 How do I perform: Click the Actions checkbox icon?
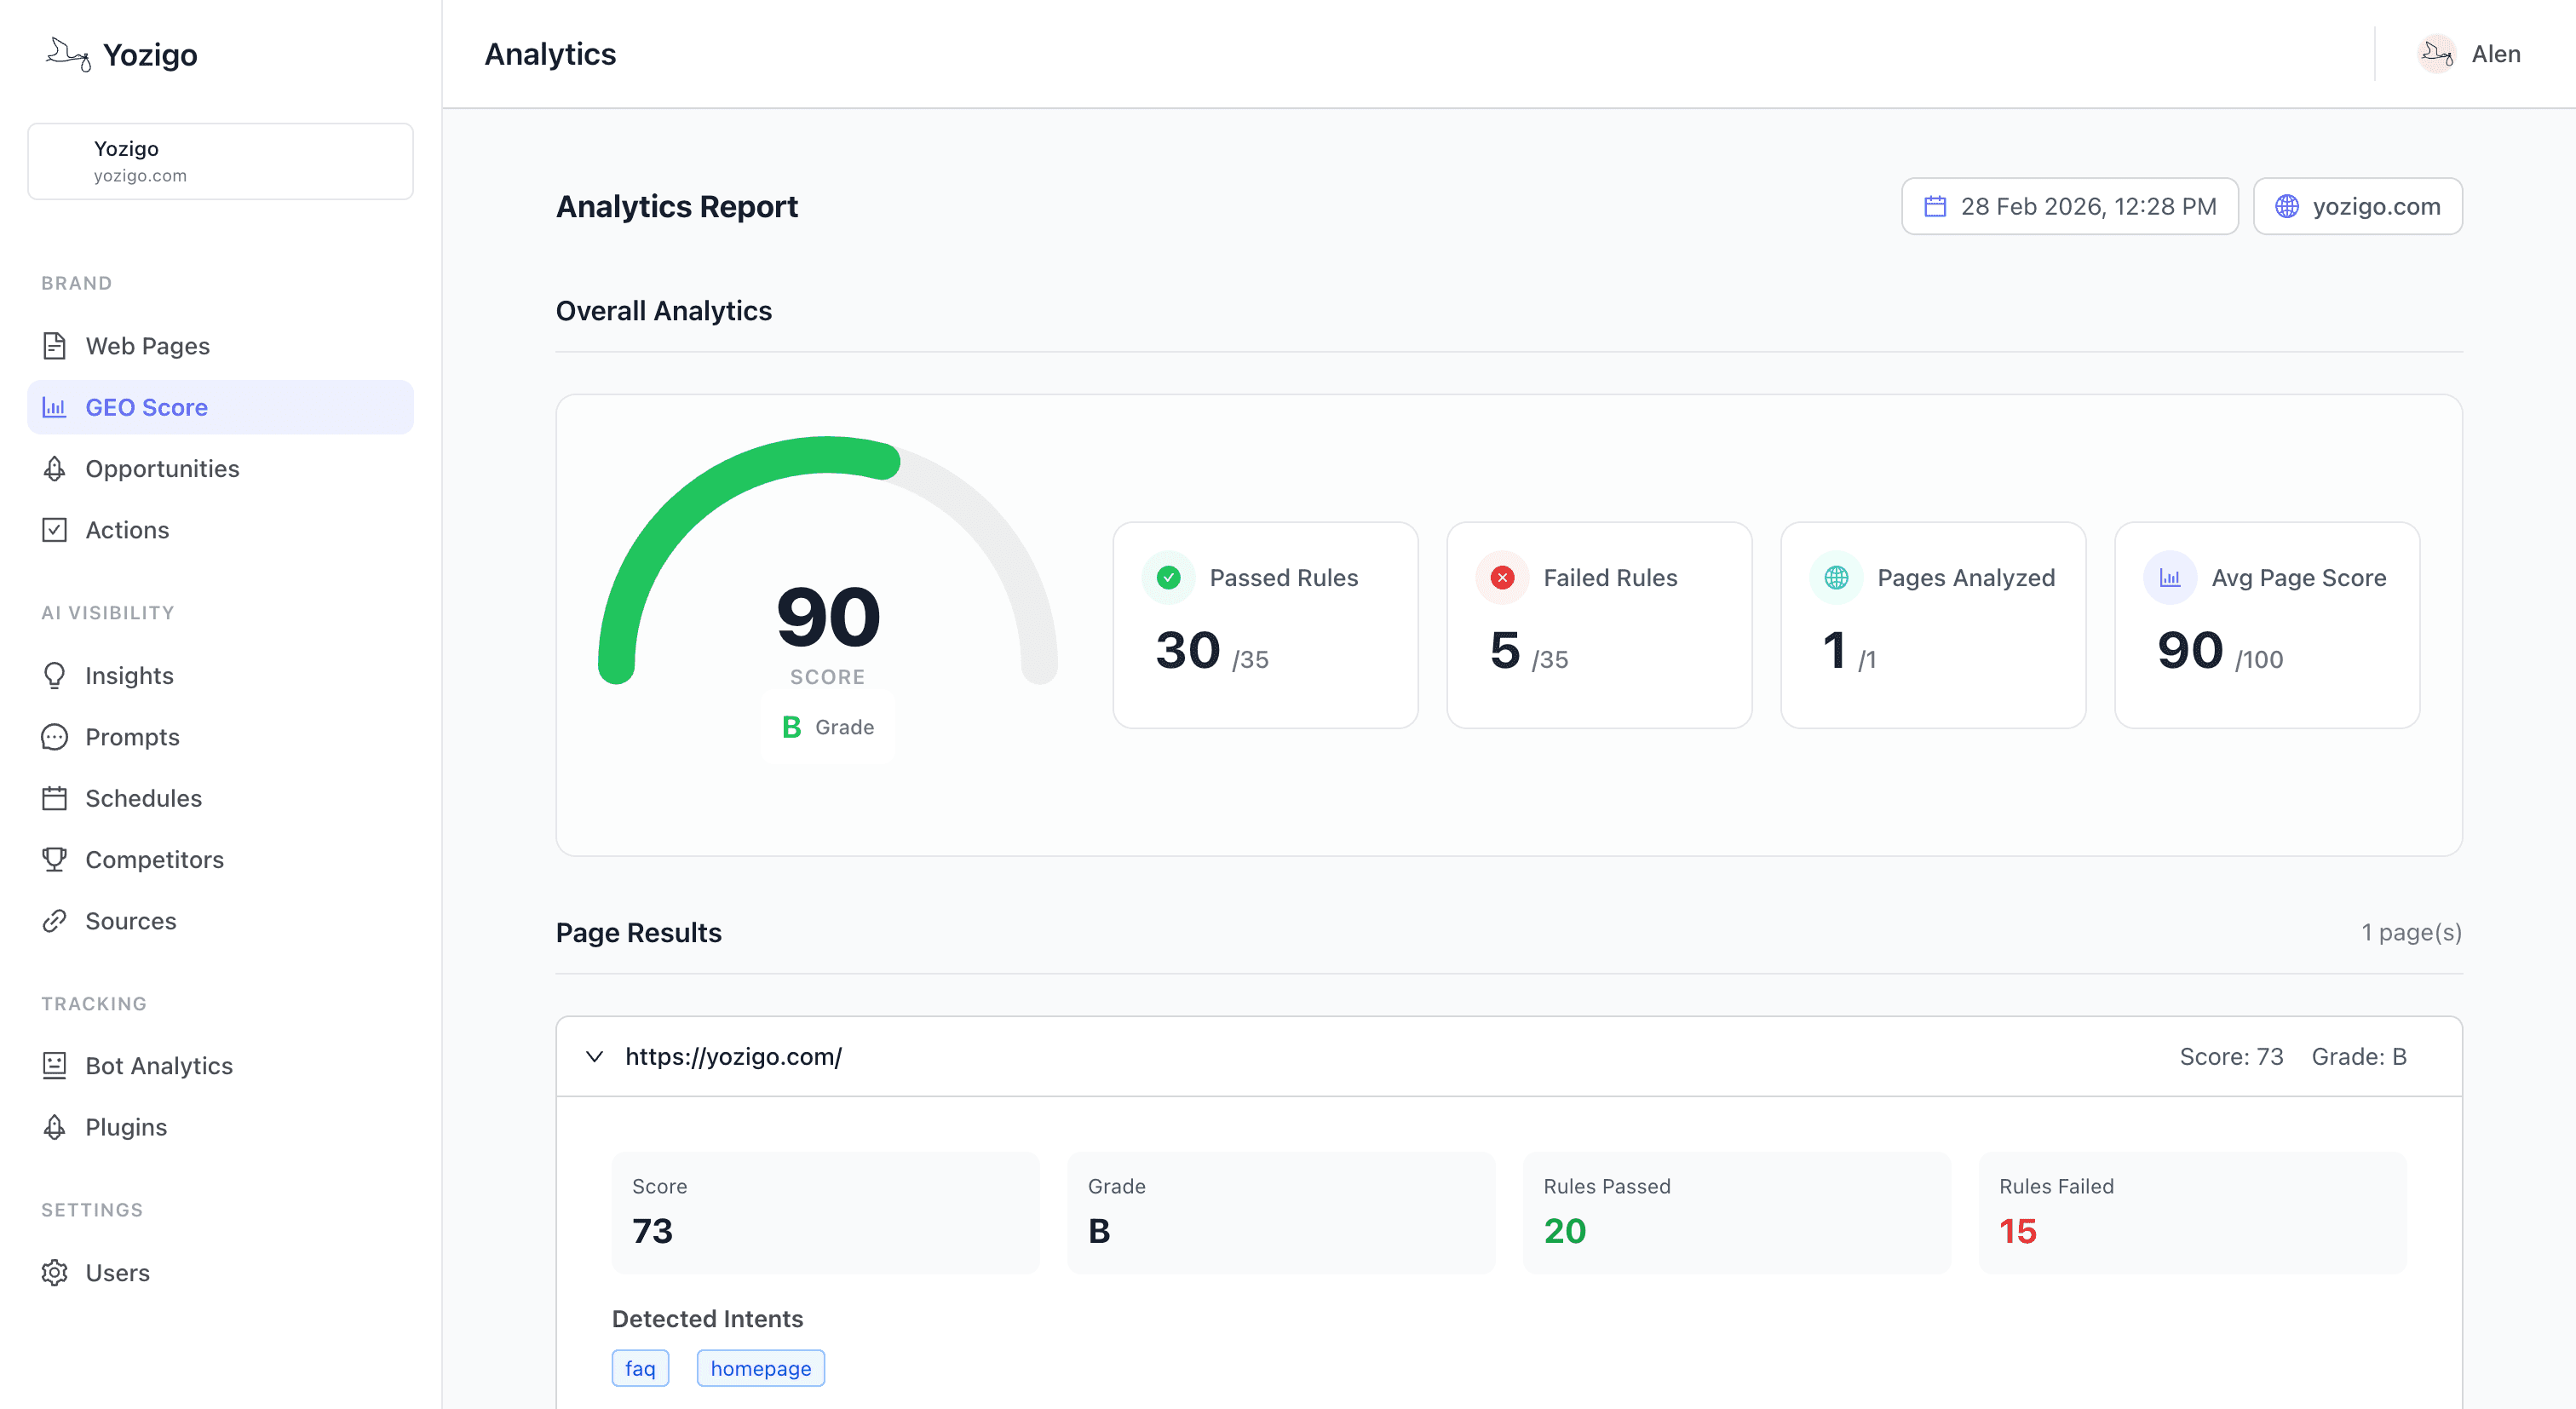pyautogui.click(x=56, y=529)
